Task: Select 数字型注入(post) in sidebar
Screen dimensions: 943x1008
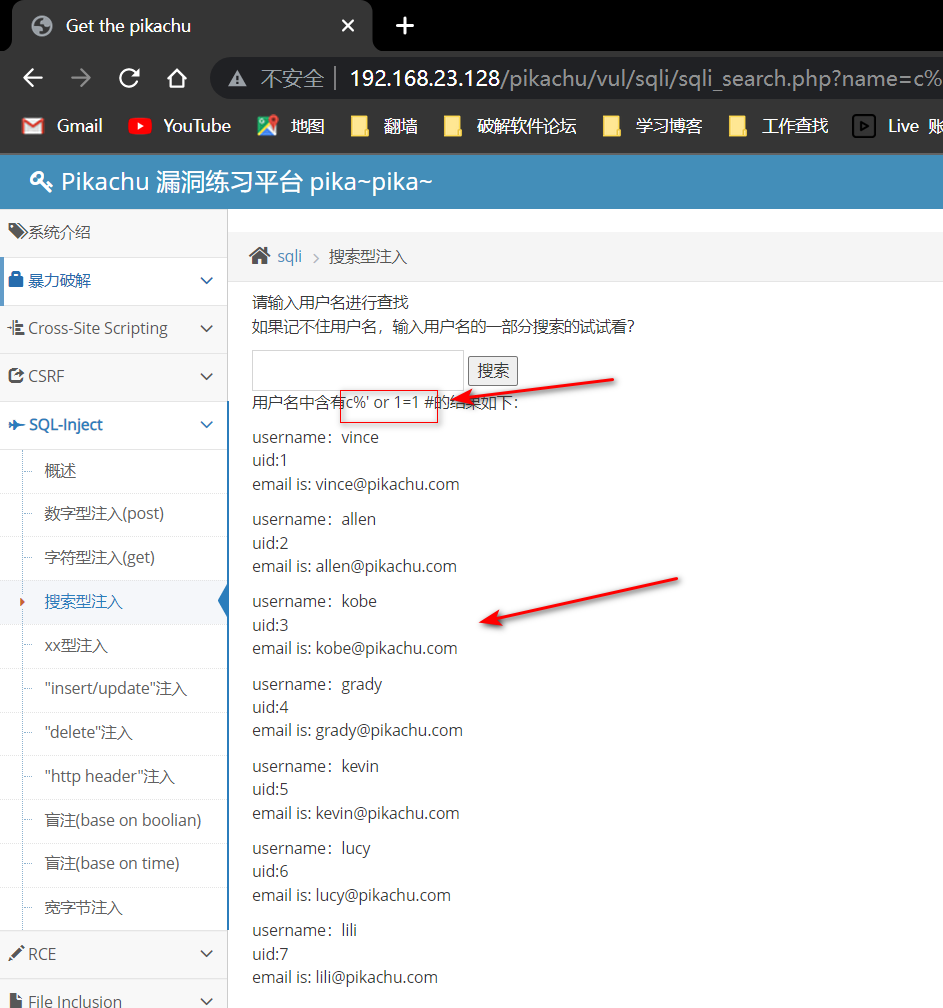Action: [104, 514]
